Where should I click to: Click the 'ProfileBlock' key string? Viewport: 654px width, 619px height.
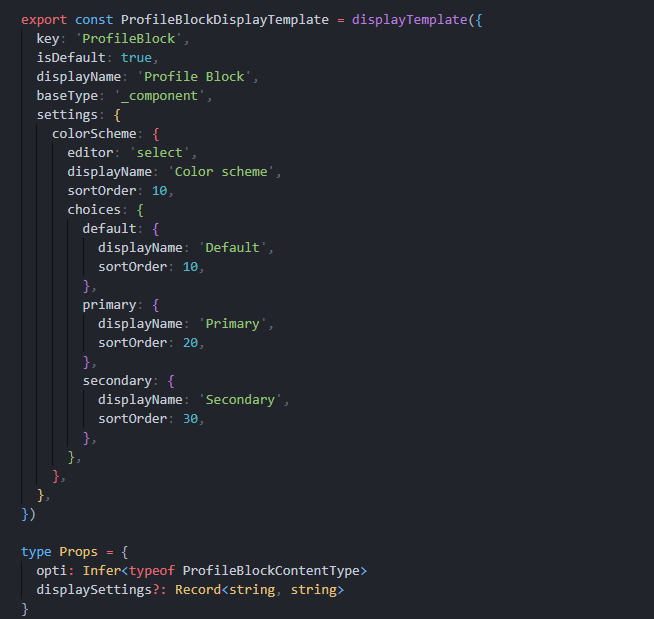128,39
